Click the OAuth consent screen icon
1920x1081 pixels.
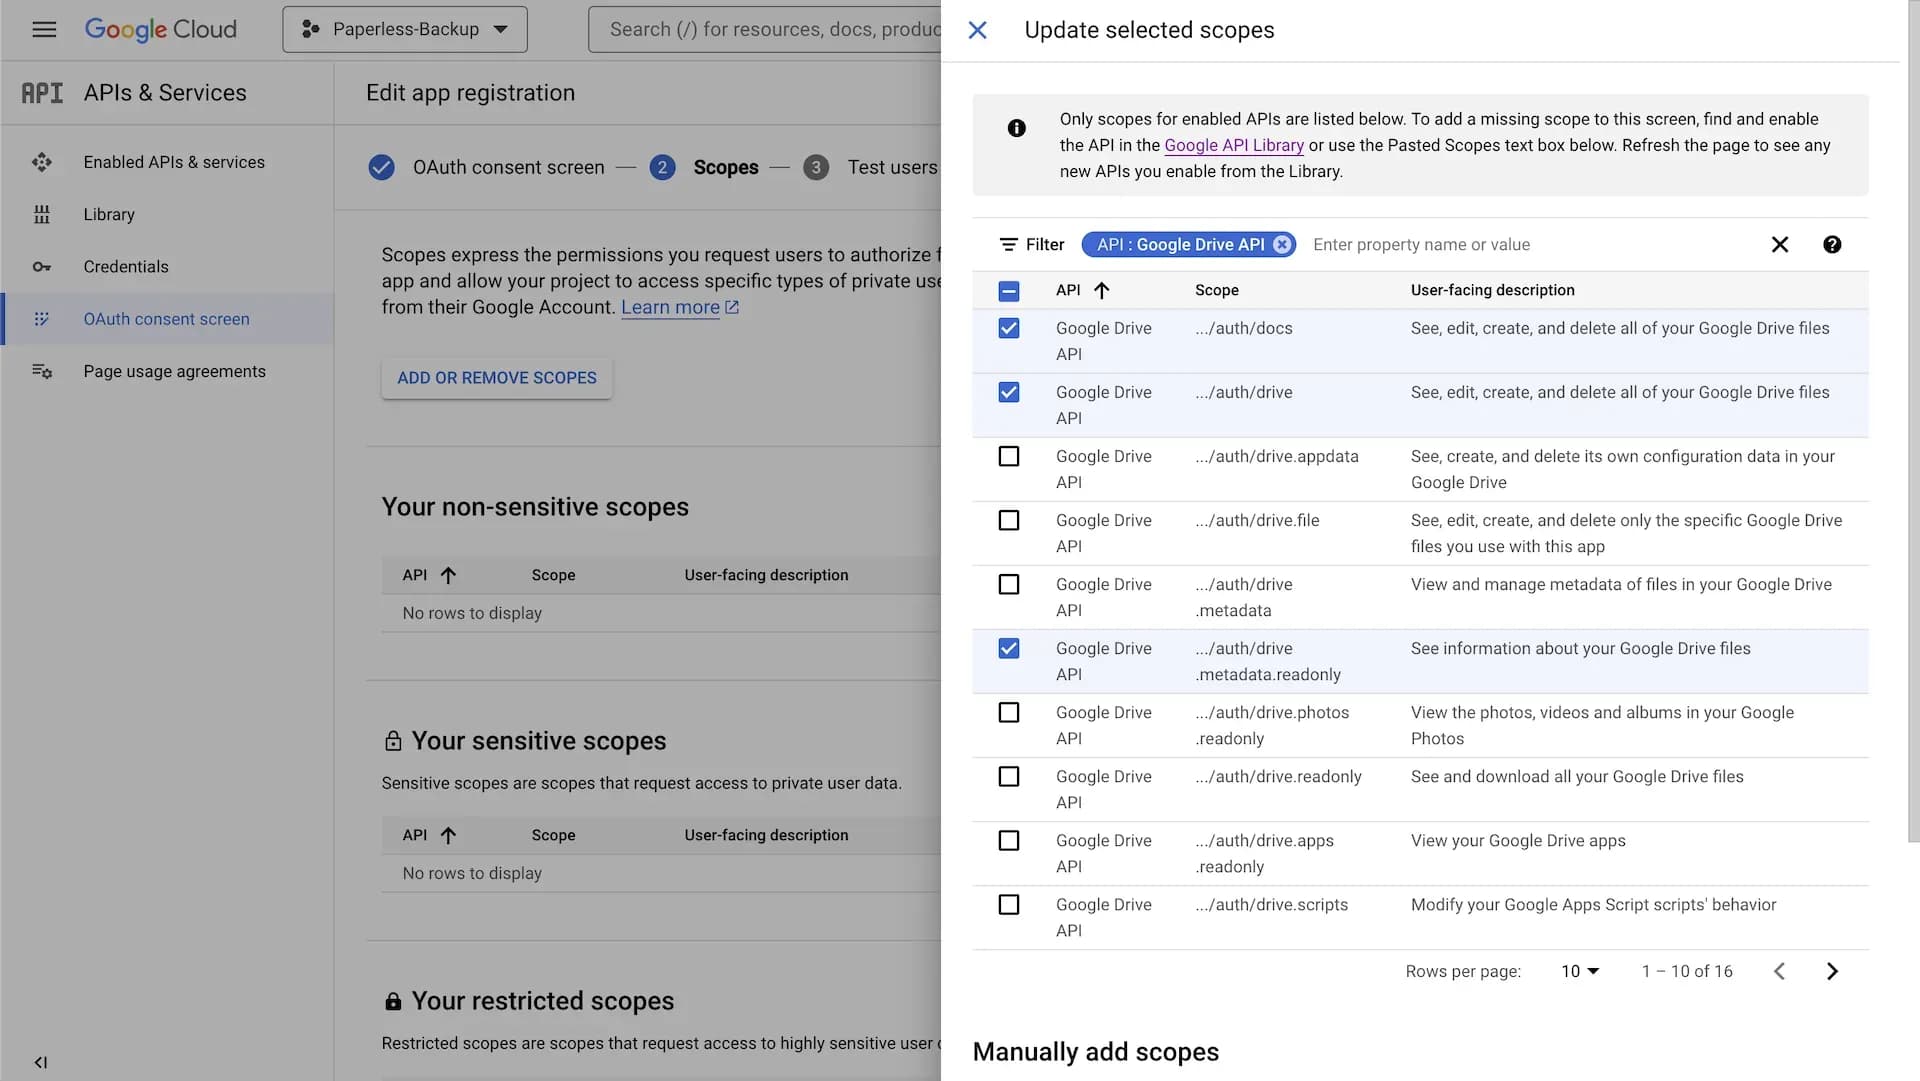(41, 319)
